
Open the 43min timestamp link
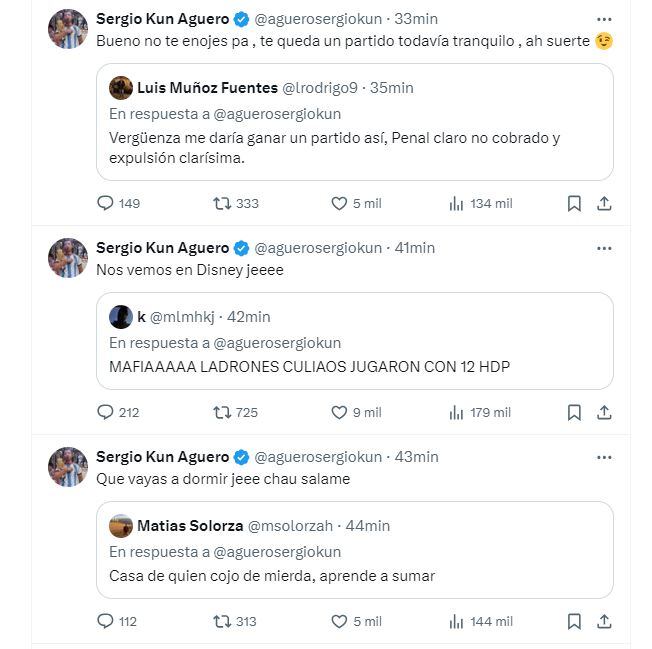click(416, 456)
